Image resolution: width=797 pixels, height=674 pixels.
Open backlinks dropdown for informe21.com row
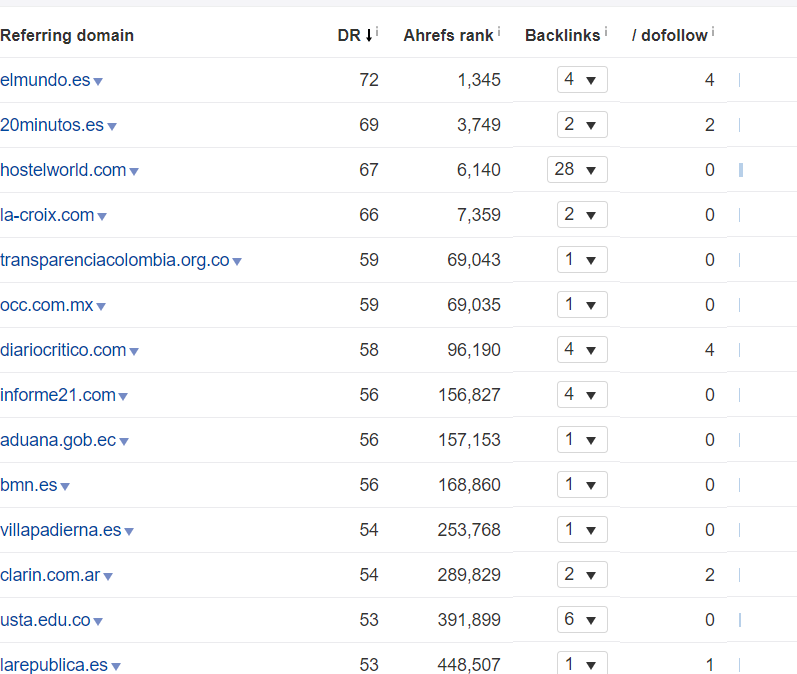pos(582,394)
